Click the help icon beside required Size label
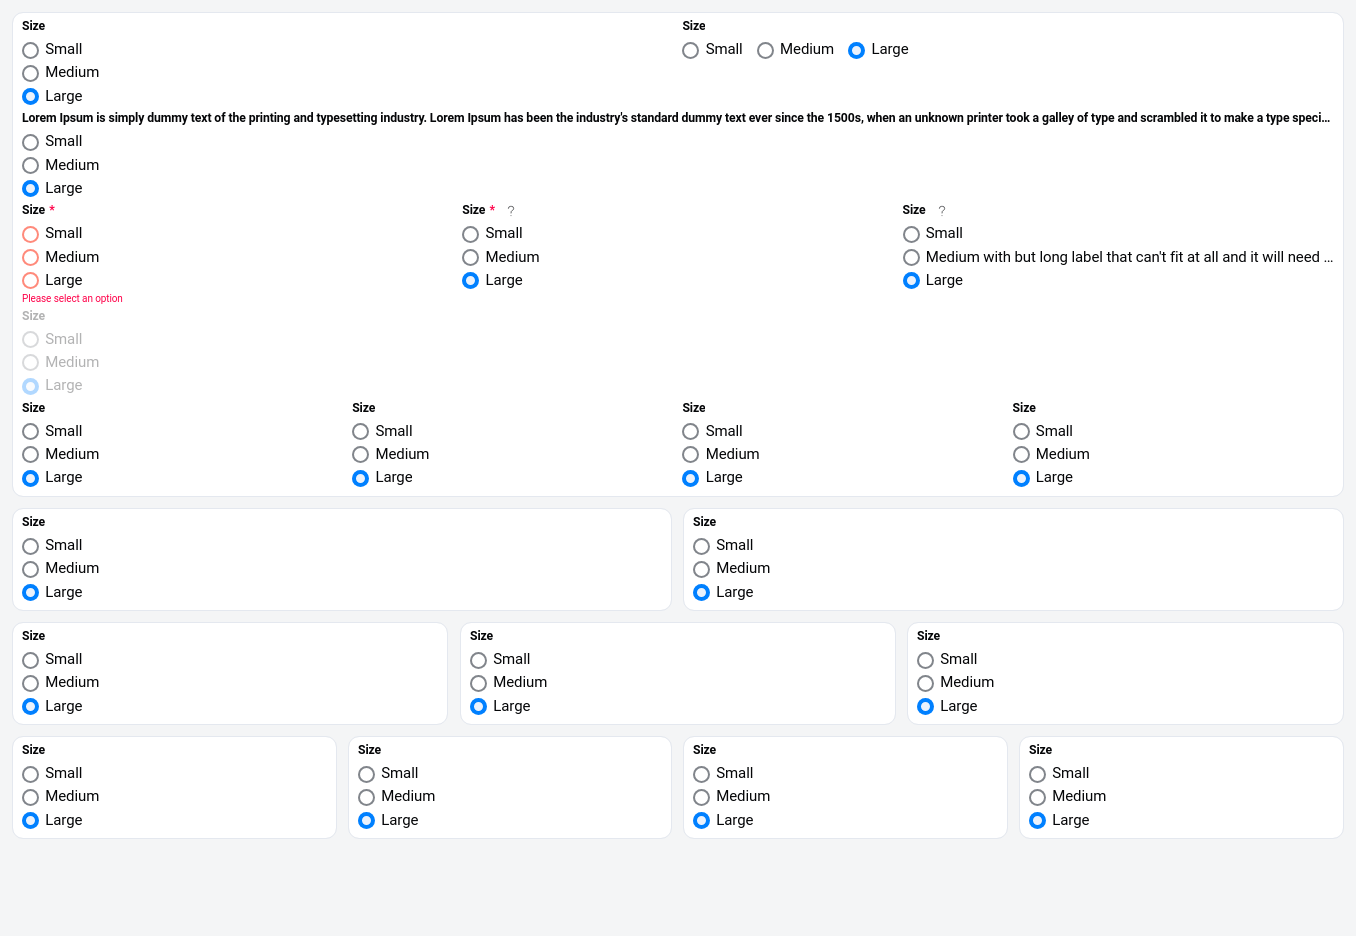The width and height of the screenshot is (1356, 936). click(x=511, y=211)
